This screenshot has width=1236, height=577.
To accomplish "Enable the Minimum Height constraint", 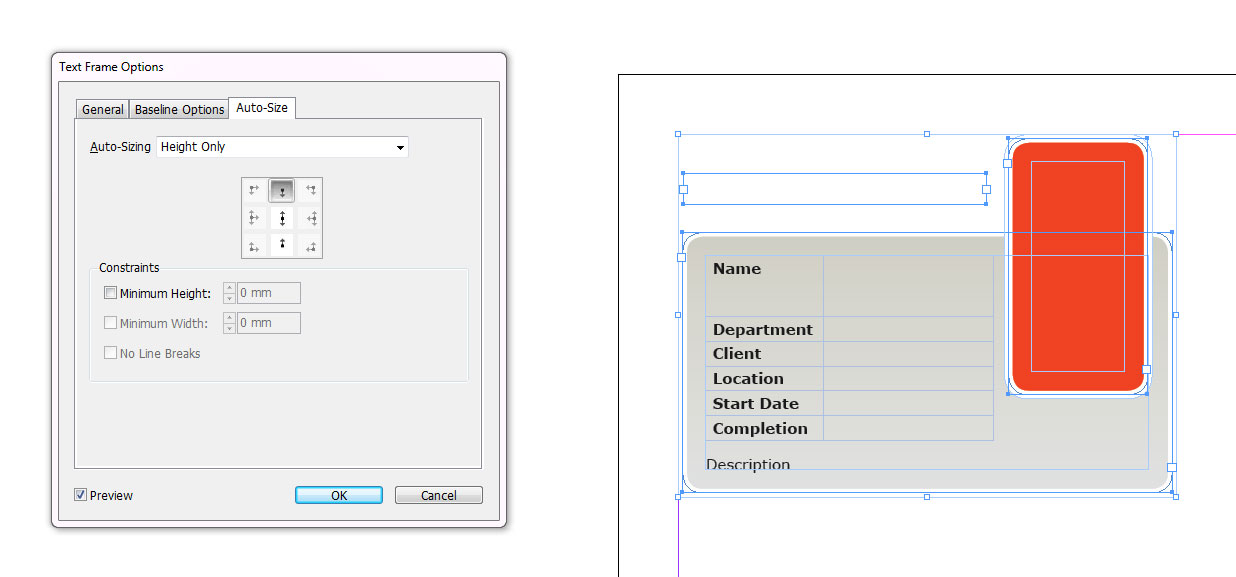I will click(x=111, y=293).
